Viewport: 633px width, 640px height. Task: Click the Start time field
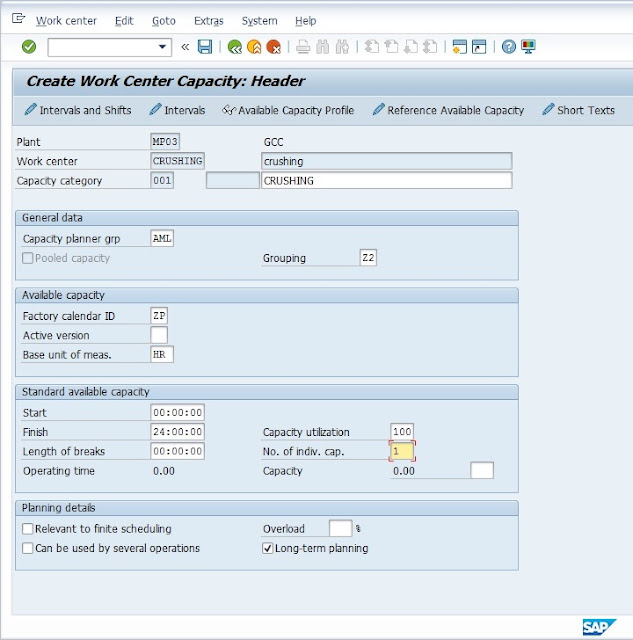[x=178, y=412]
